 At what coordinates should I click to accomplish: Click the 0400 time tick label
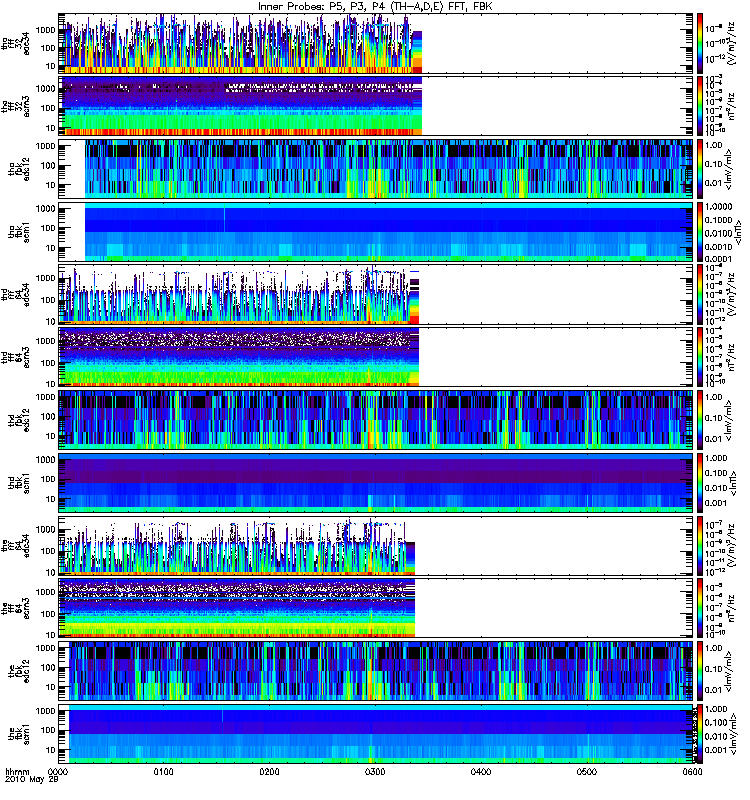click(481, 772)
